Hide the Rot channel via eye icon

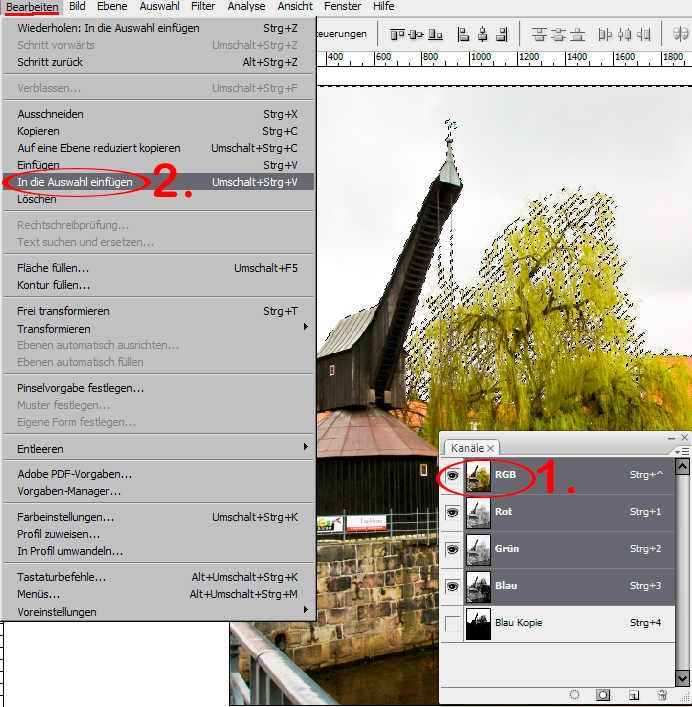click(x=452, y=513)
